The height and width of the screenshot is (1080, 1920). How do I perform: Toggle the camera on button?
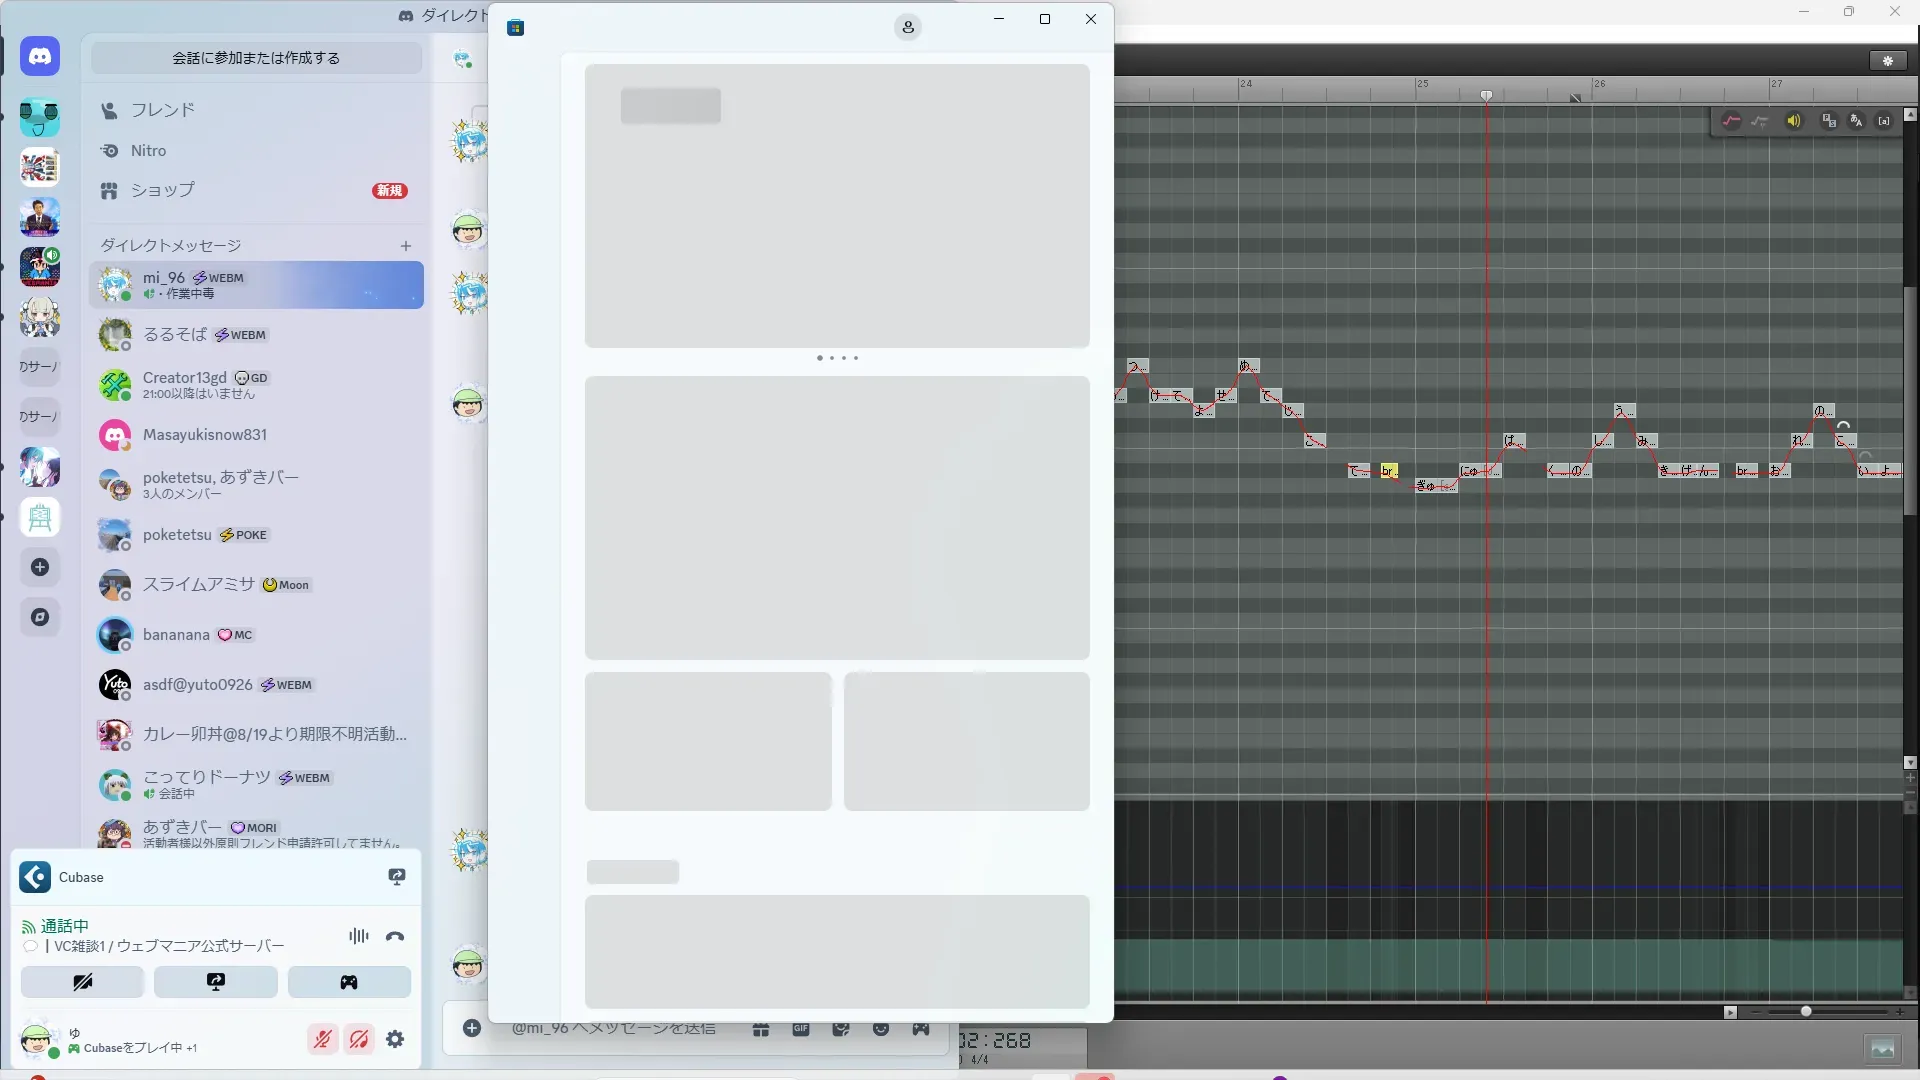[x=82, y=982]
